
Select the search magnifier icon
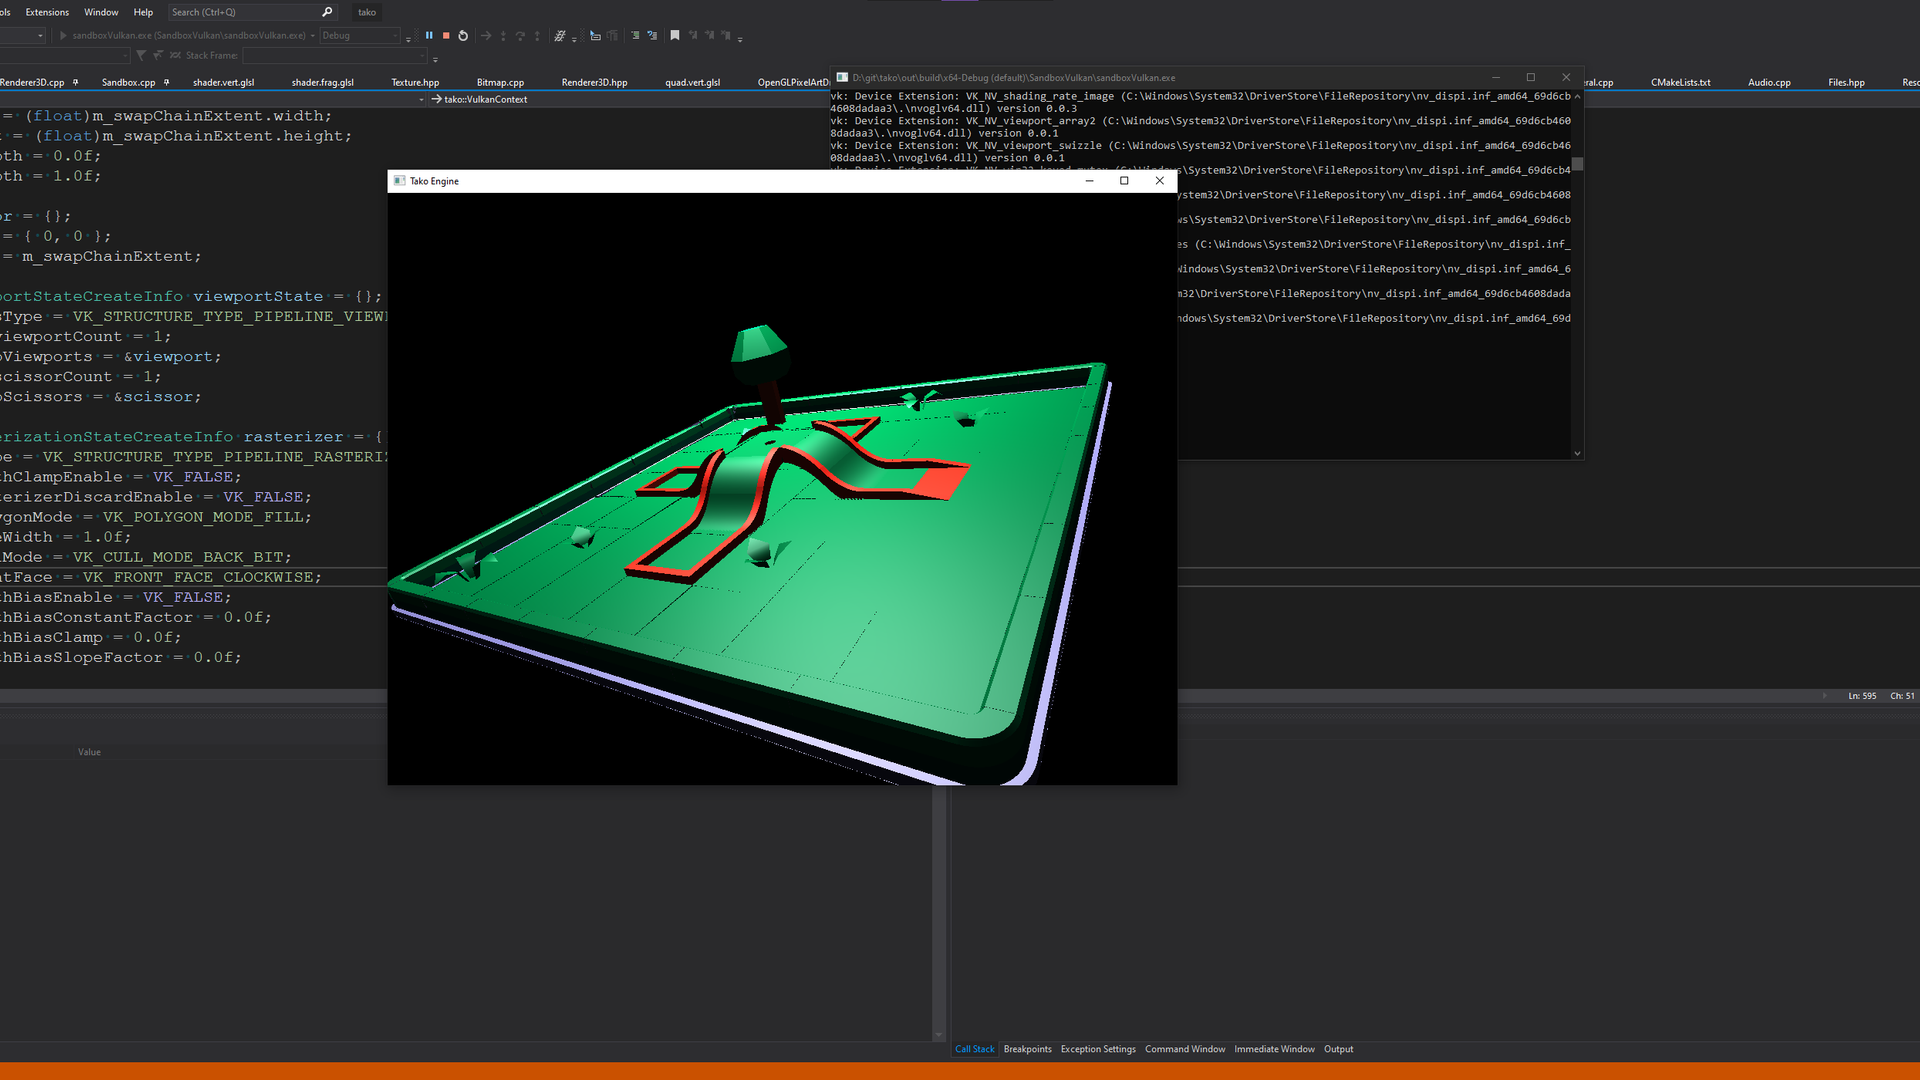pyautogui.click(x=327, y=12)
